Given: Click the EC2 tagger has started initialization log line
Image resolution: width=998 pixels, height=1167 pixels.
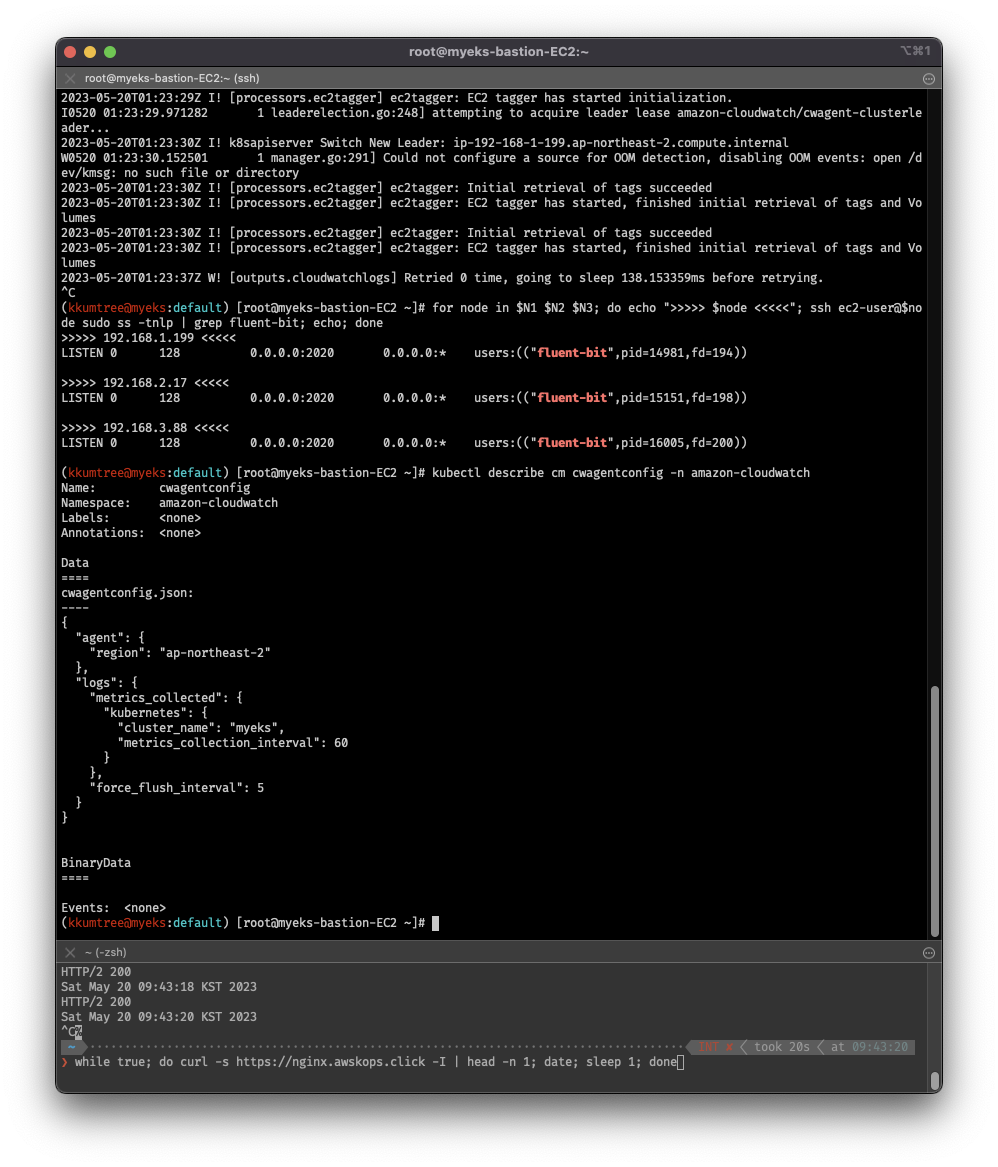Looking at the screenshot, I should click(397, 97).
